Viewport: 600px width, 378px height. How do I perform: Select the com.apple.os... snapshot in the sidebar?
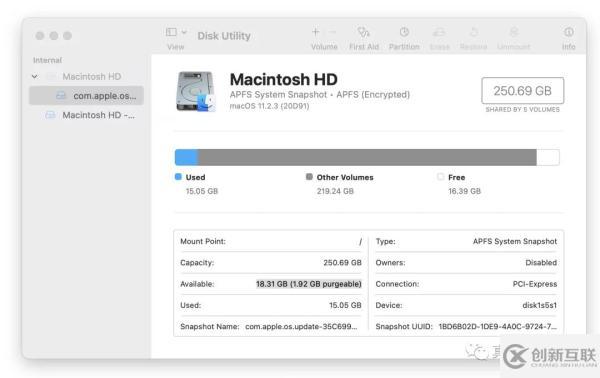(86, 96)
